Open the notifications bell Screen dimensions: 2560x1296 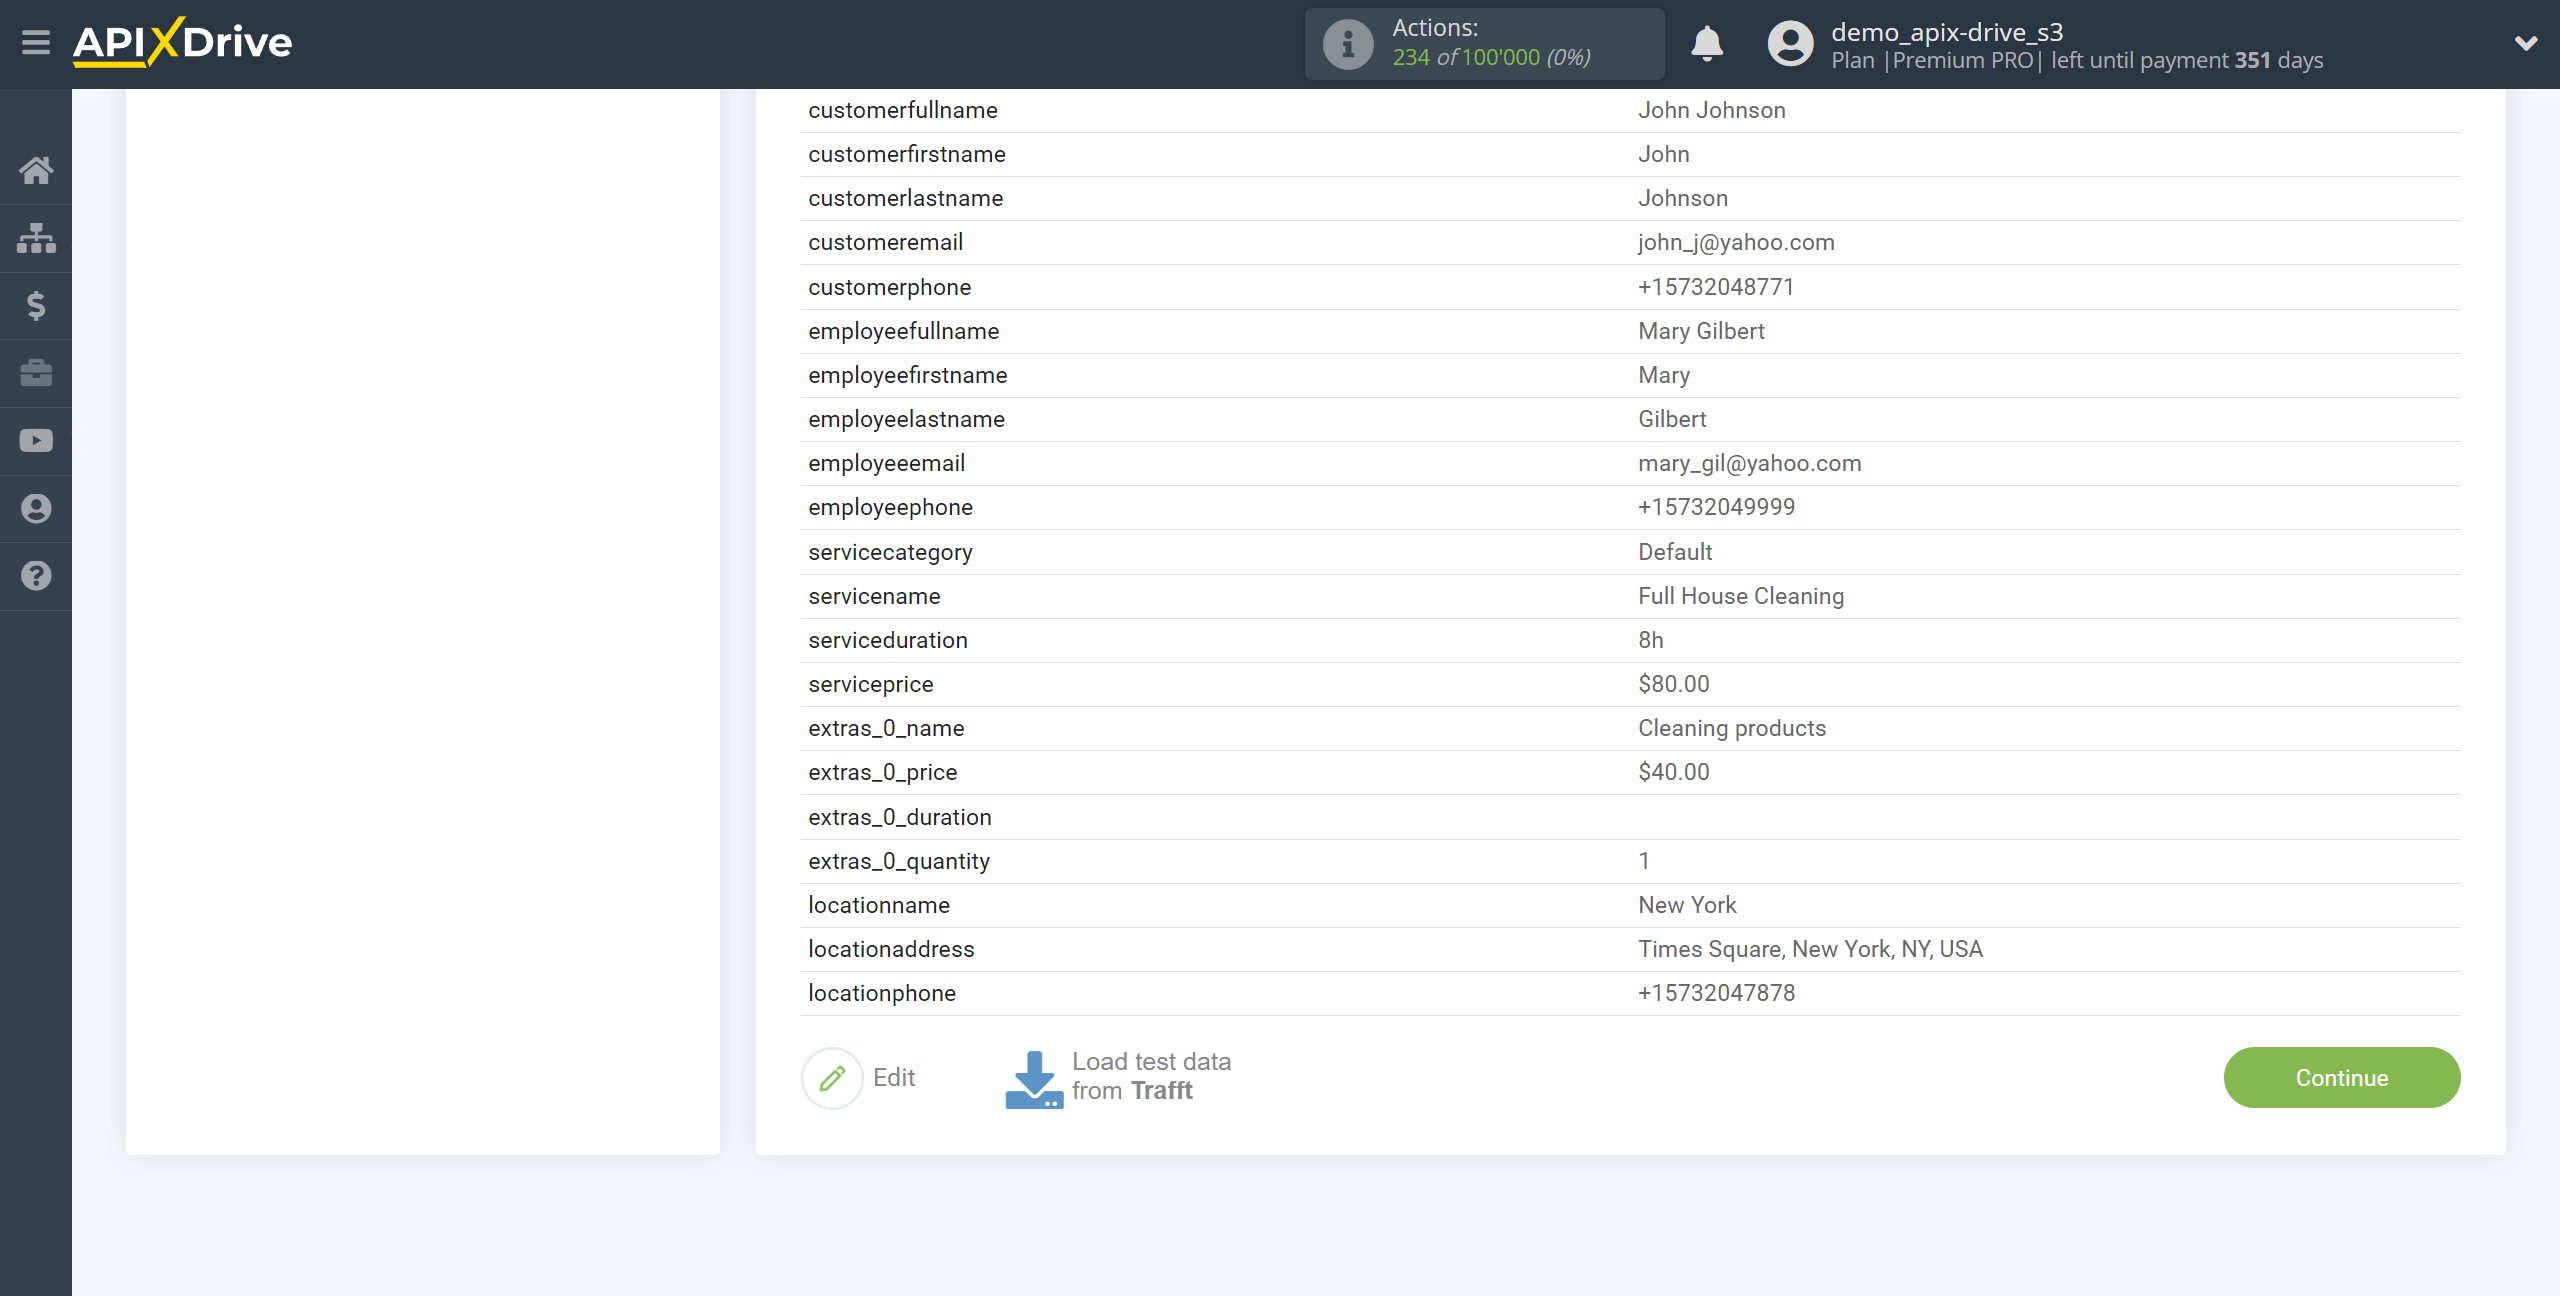1707,44
